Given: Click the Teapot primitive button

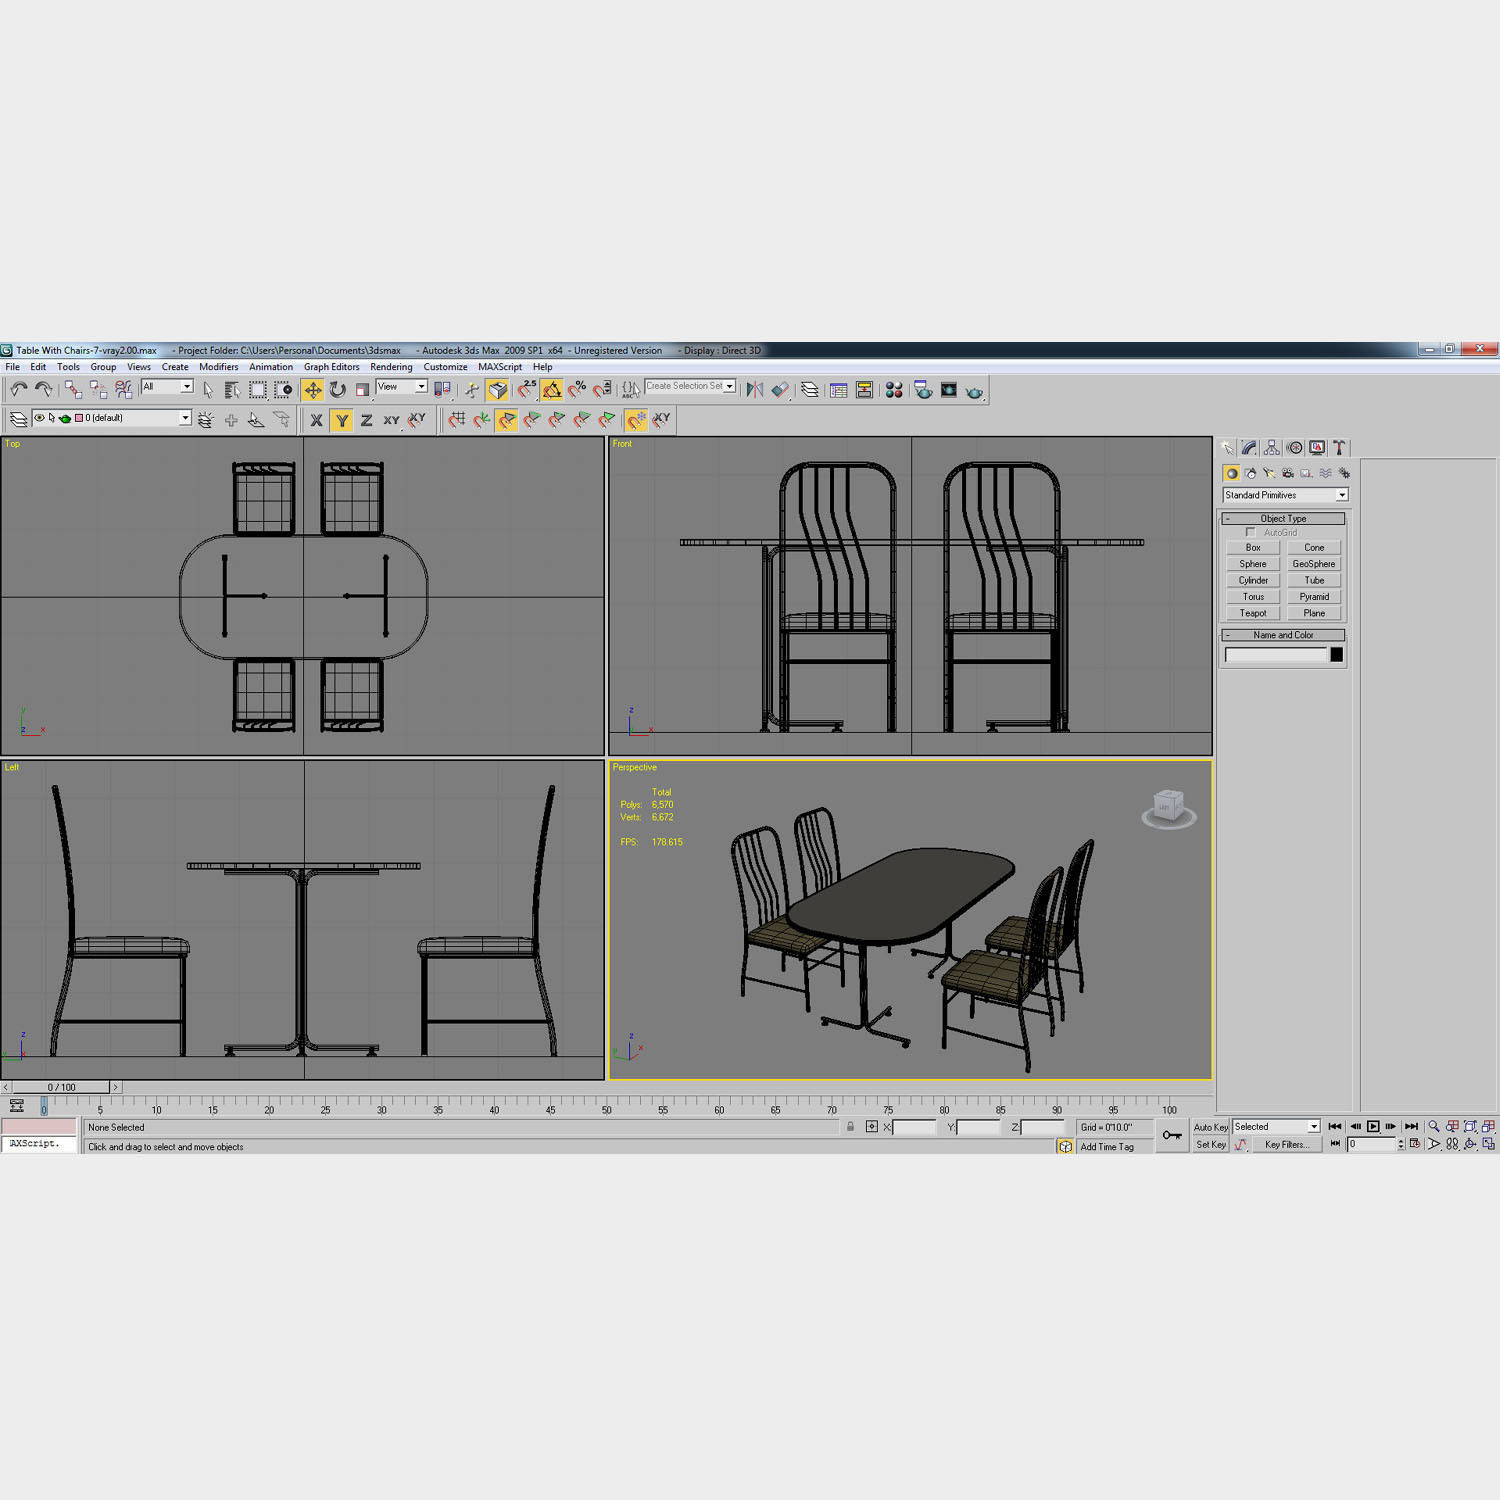Looking at the screenshot, I should [1253, 613].
